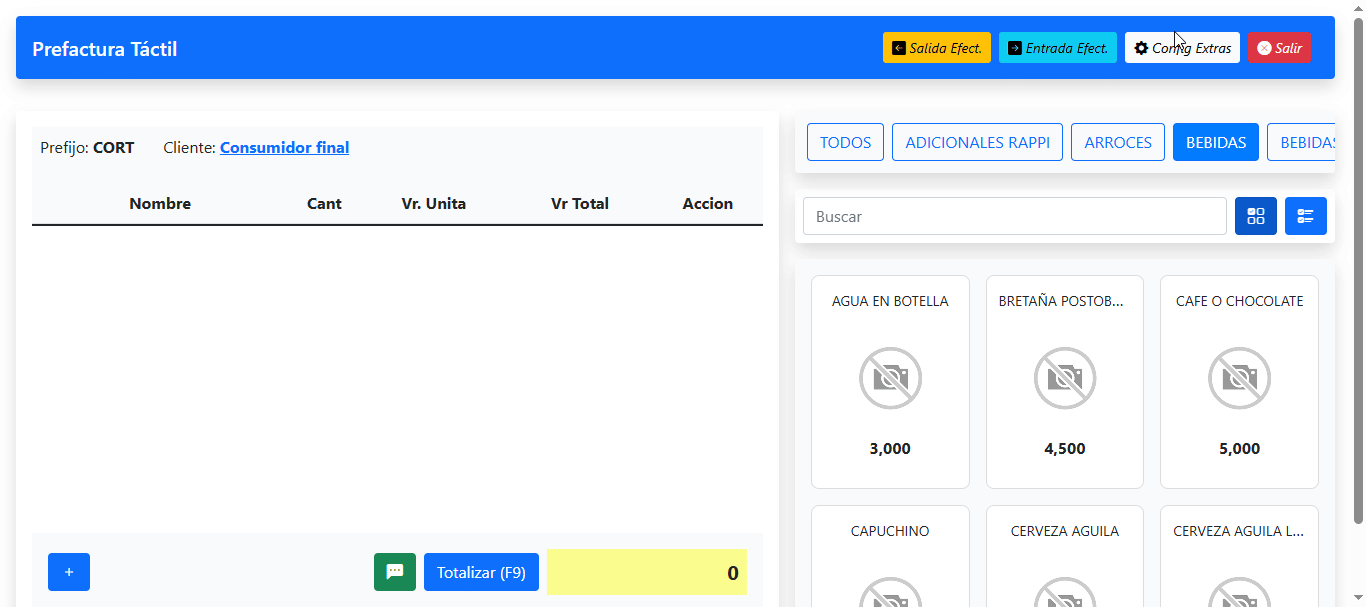The height and width of the screenshot is (607, 1366).
Task: Click the green comment note icon
Action: 394,572
